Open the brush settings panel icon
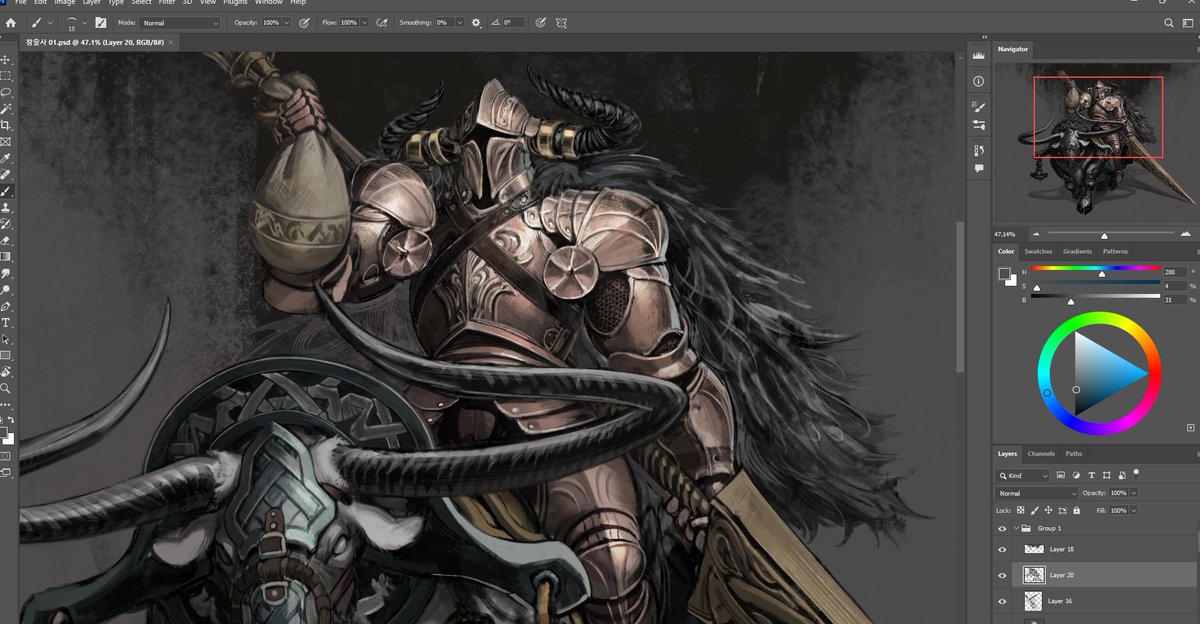This screenshot has height=624, width=1200. (x=100, y=22)
